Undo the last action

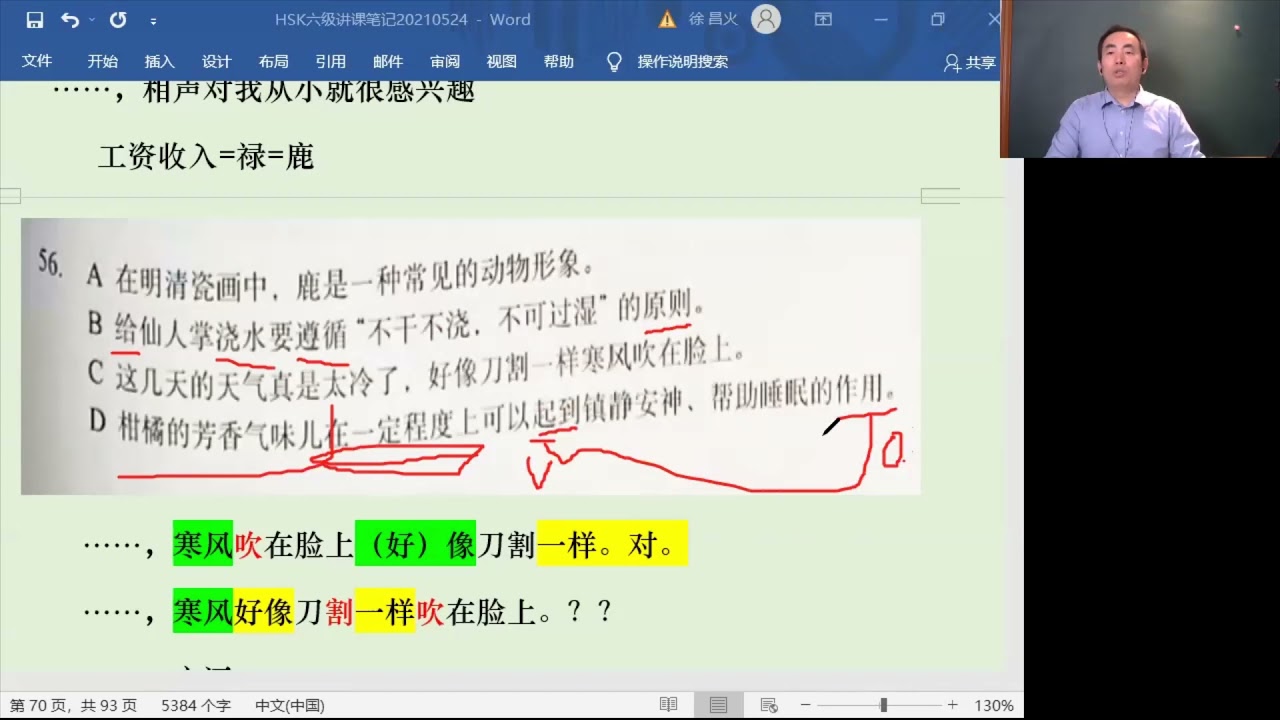point(69,19)
